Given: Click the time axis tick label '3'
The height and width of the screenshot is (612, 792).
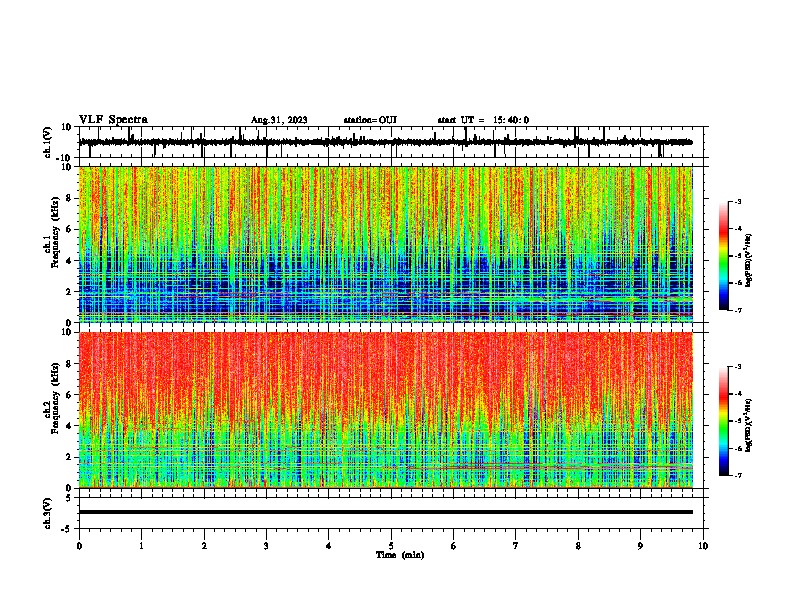Looking at the screenshot, I should (266, 546).
